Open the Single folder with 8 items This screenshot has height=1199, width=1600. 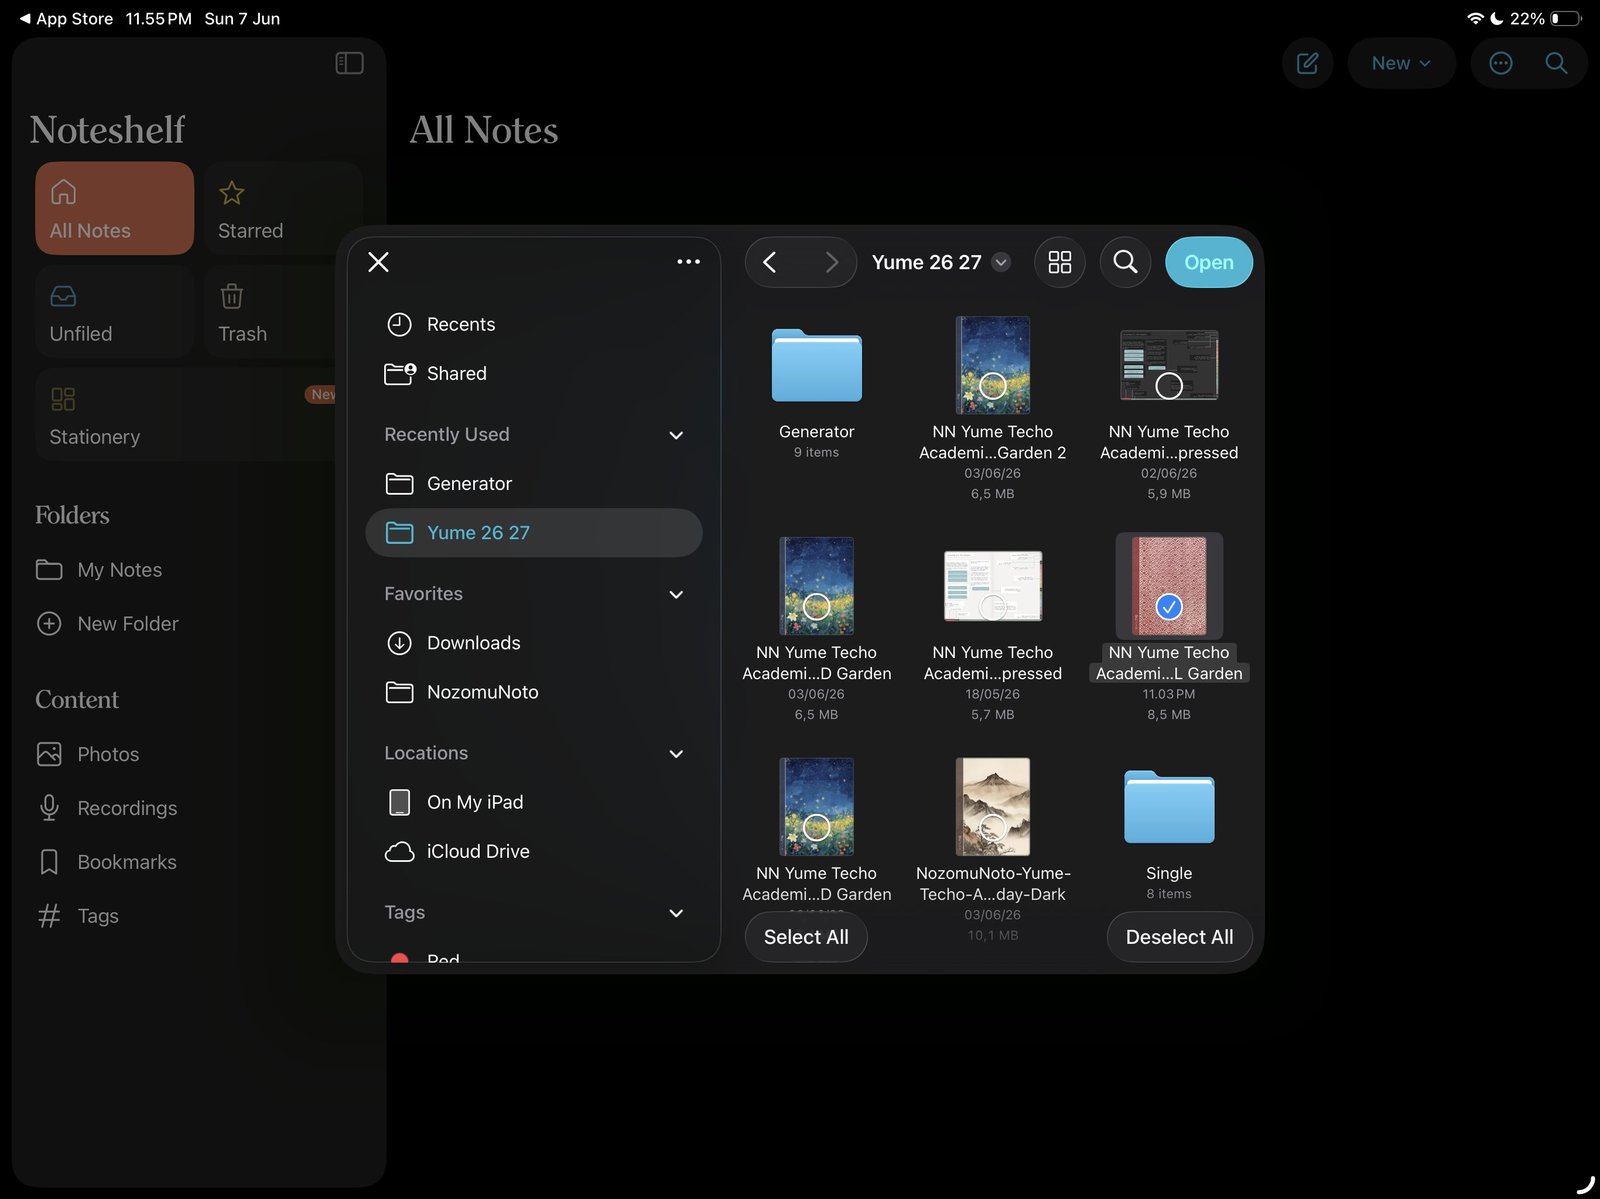[1169, 807]
